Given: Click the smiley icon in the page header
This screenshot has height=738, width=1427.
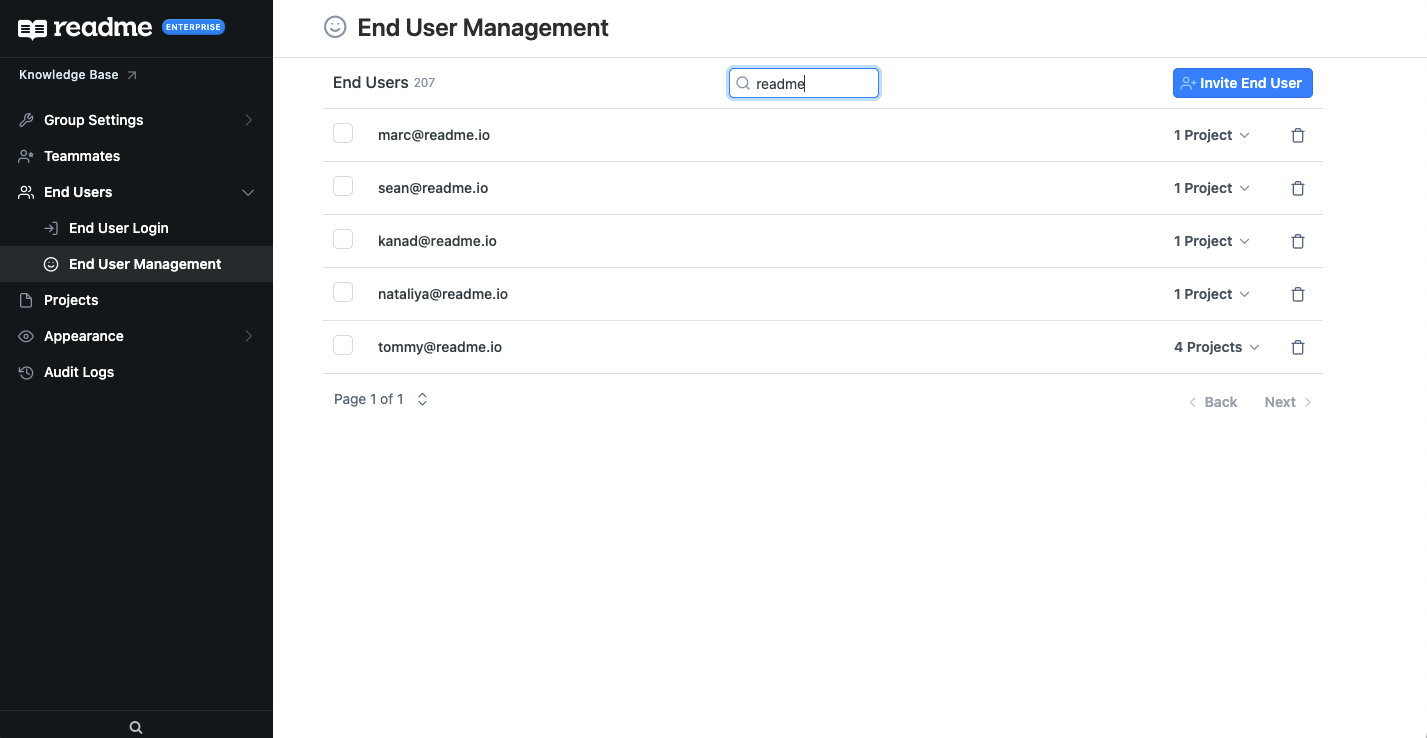Looking at the screenshot, I should tap(335, 27).
